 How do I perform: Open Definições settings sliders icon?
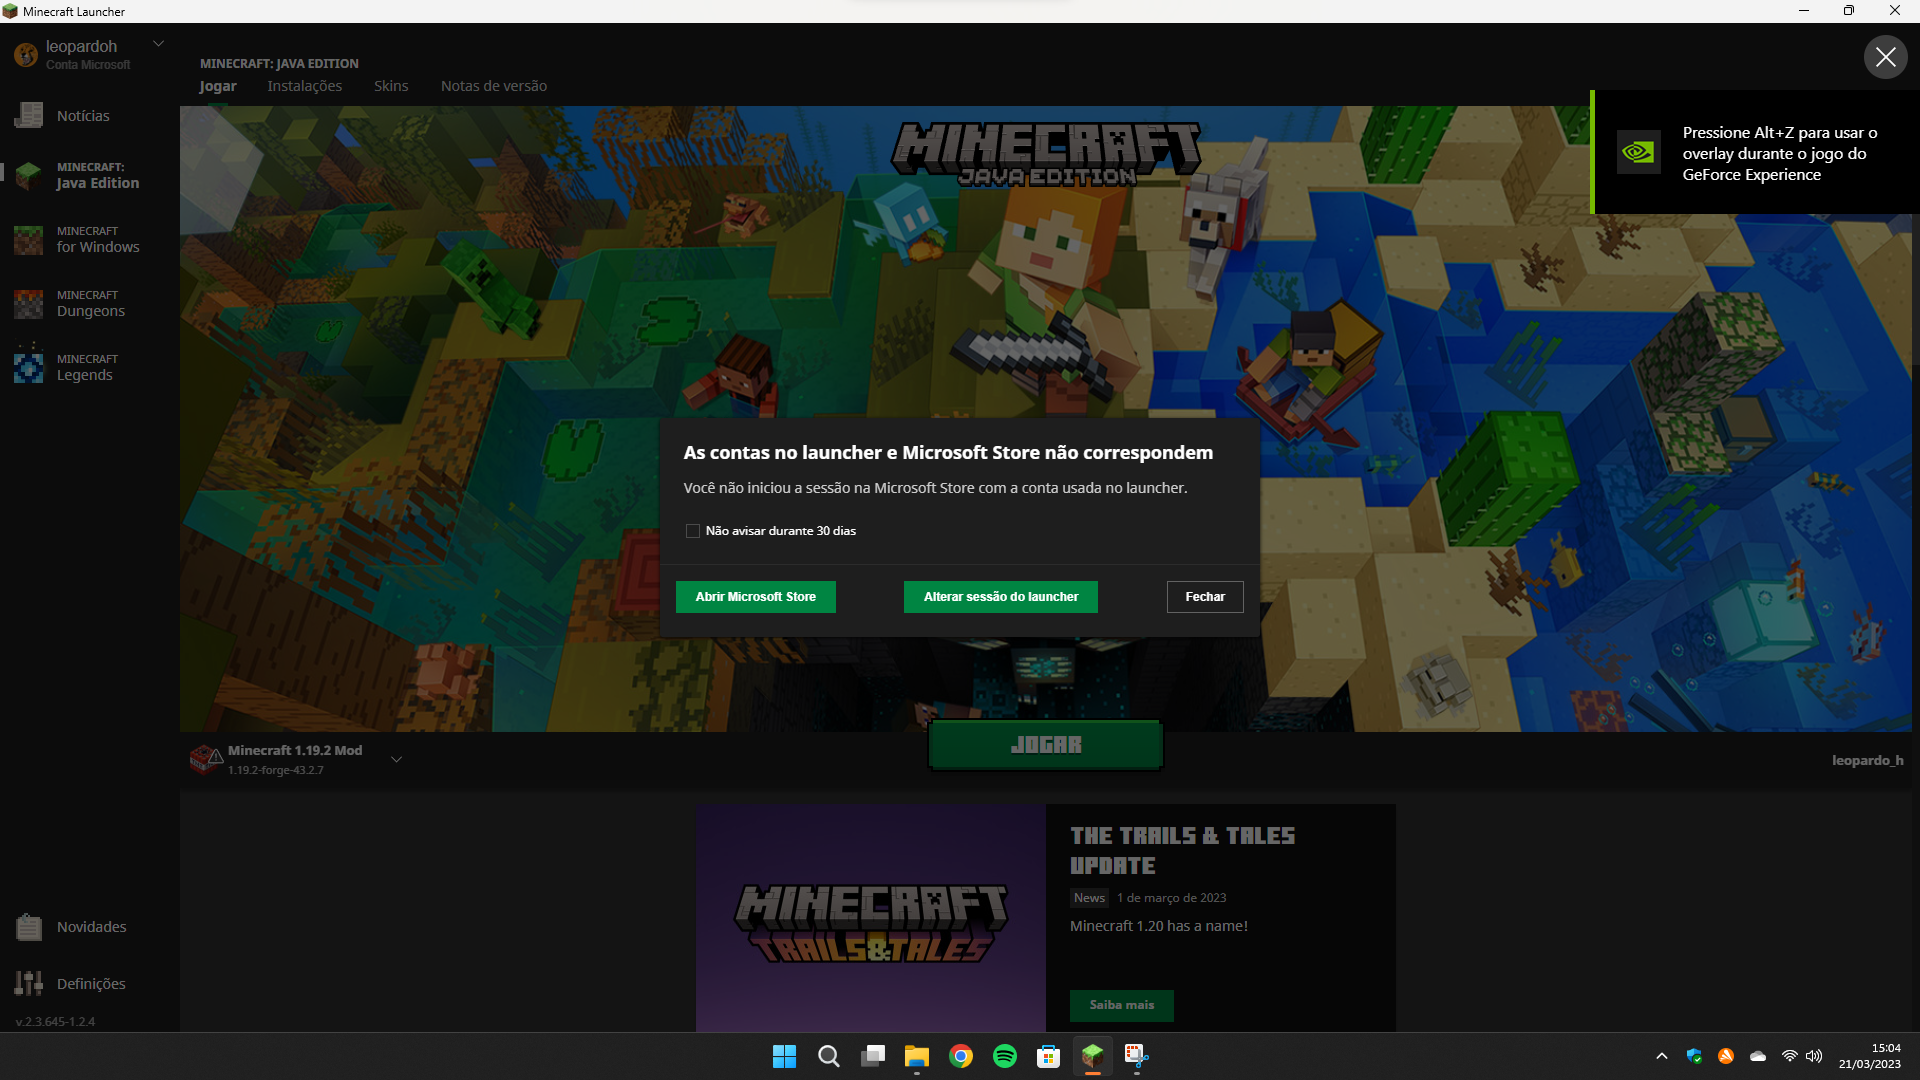tap(29, 984)
